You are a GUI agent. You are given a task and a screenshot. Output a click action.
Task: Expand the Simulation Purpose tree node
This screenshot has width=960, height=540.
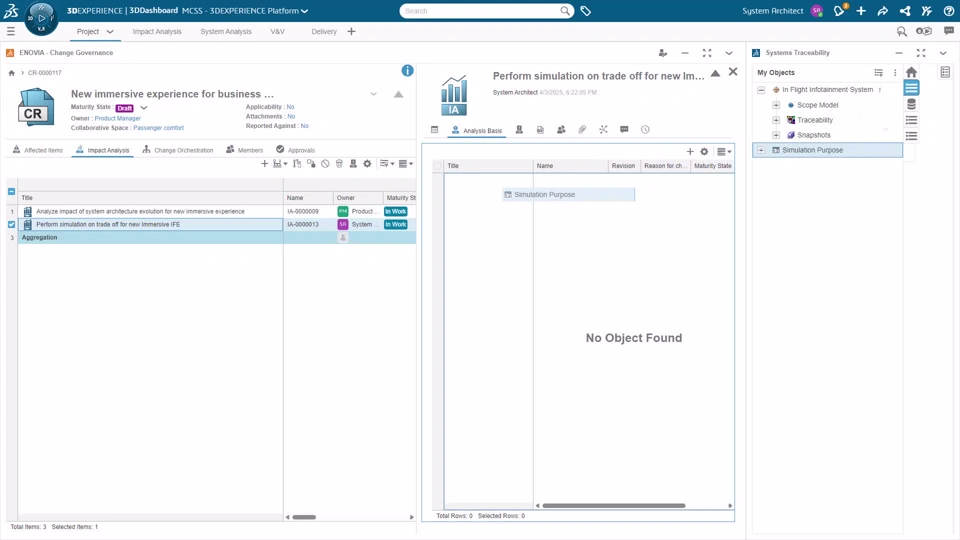761,150
